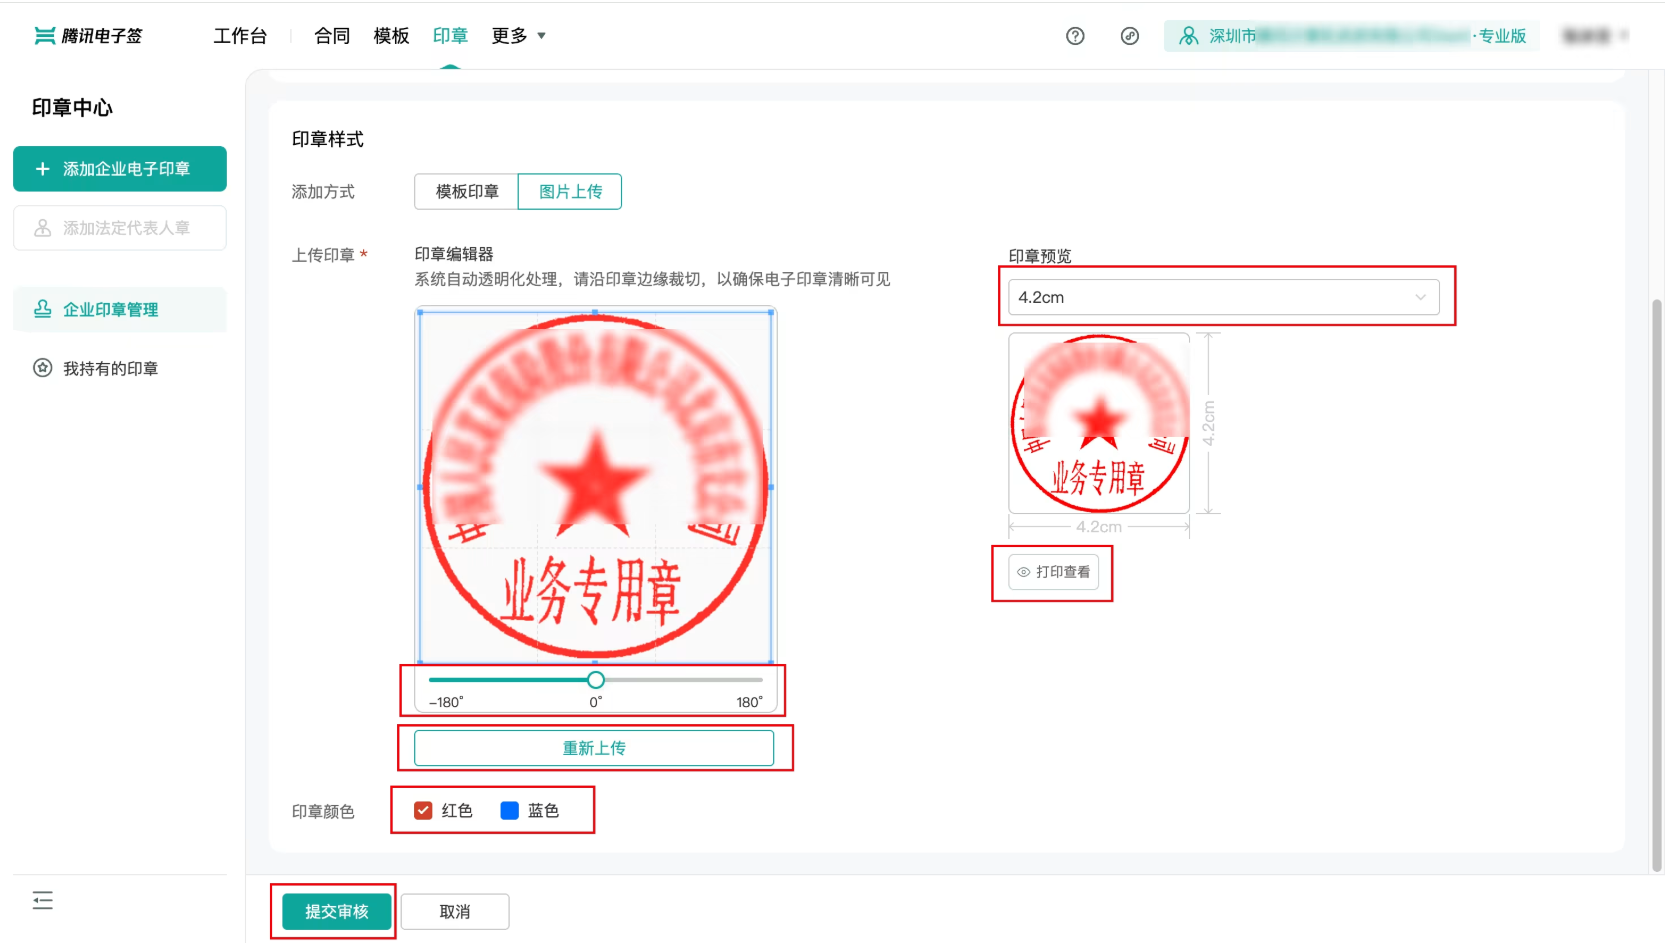The image size is (1665, 943).
Task: Click the star badge icon beside 我持有的印章
Action: click(43, 368)
